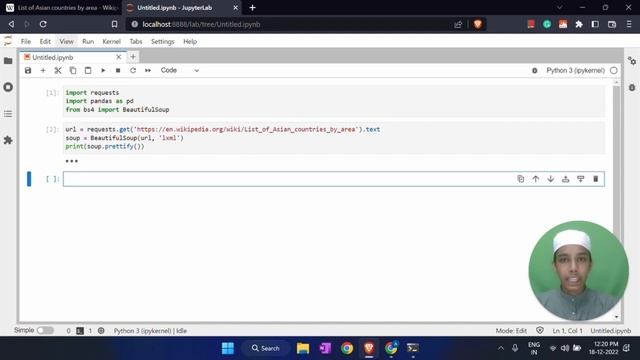Open Google Chrome from taskbar
Screen dimensions: 640x360
pyautogui.click(x=347, y=348)
